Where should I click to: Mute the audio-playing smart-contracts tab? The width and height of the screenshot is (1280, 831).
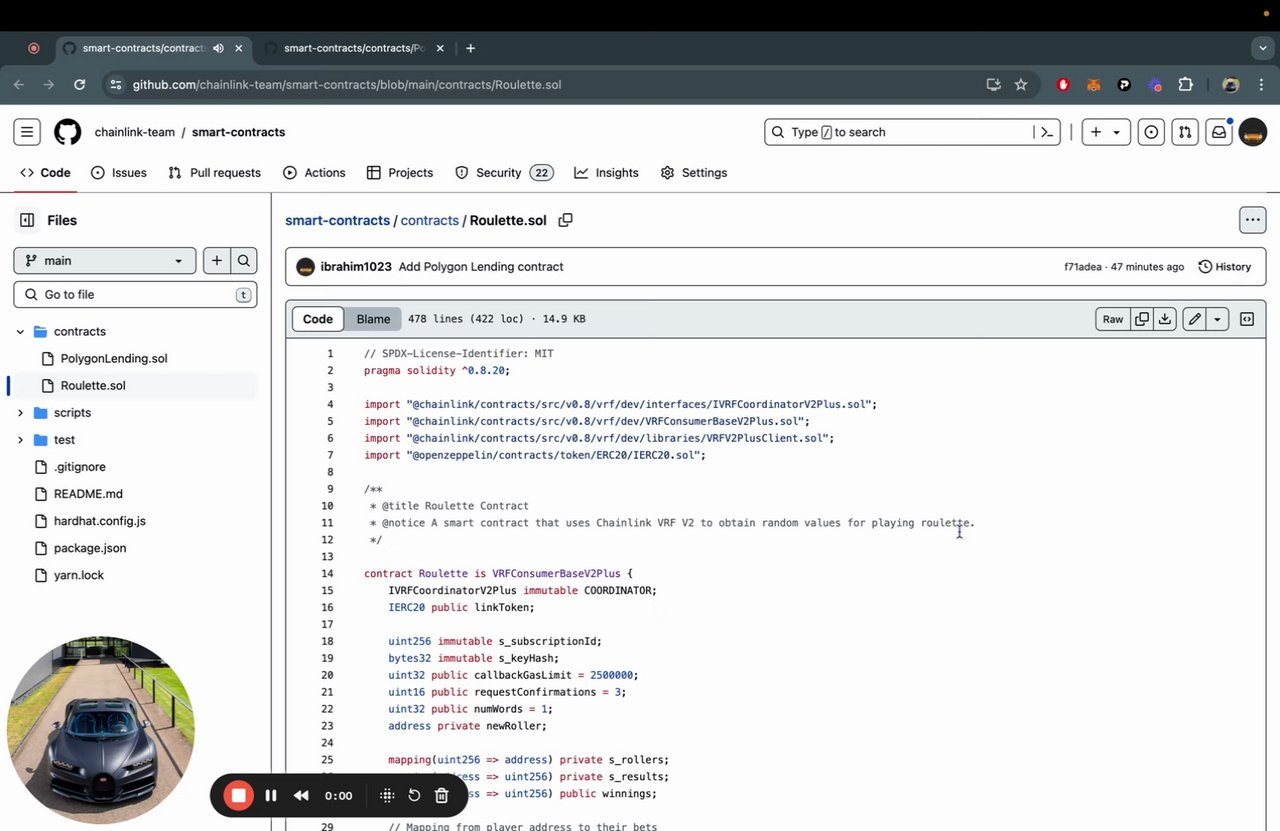[x=218, y=48]
